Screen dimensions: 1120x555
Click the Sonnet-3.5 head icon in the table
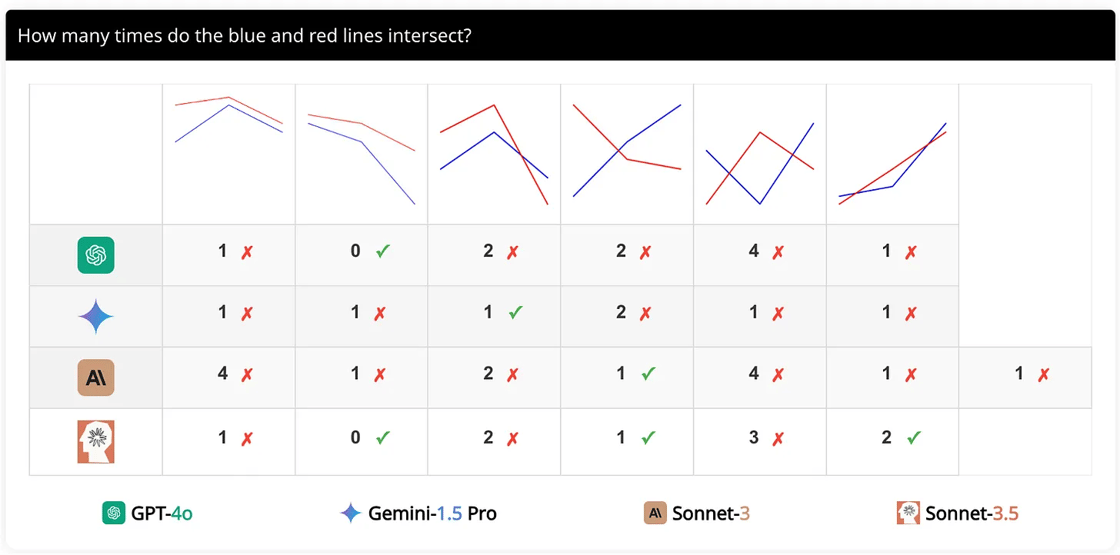click(x=96, y=441)
